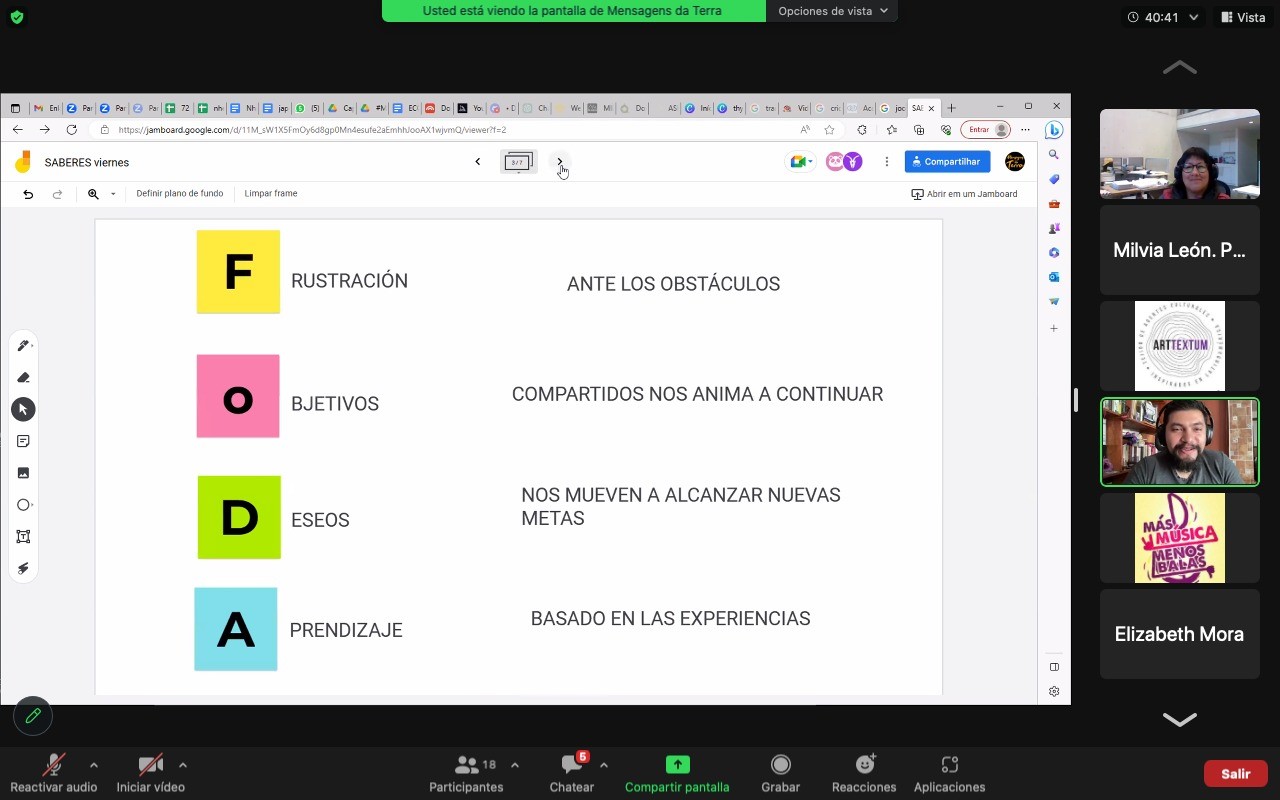Open the Aplicaciones panel
Viewport: 1280px width, 800px height.
click(x=949, y=765)
